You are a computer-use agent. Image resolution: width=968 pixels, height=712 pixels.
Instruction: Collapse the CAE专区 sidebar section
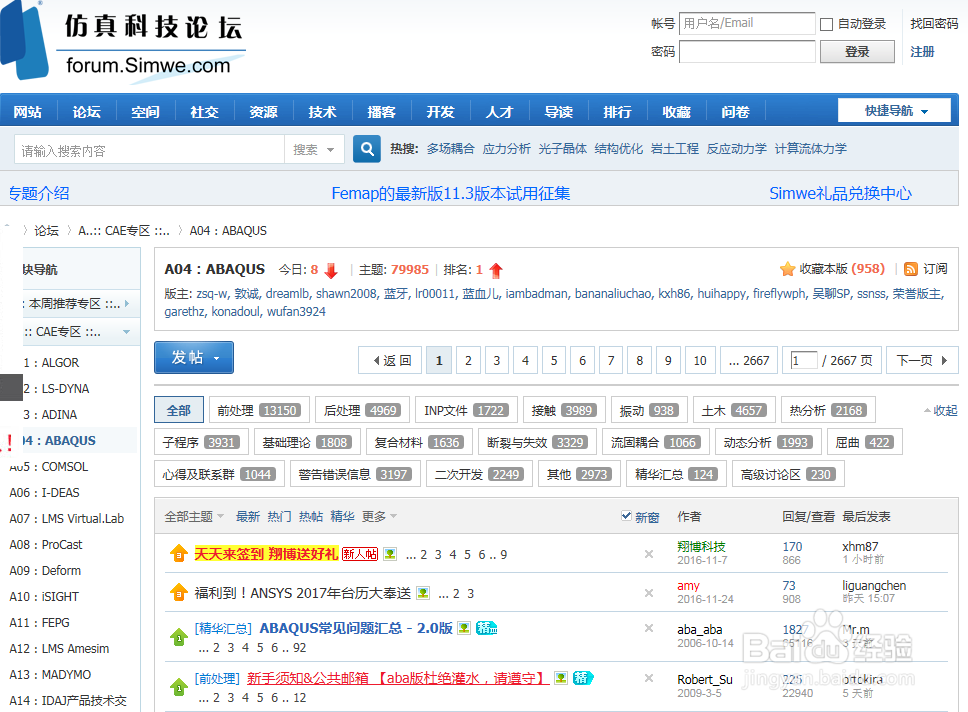[x=127, y=332]
